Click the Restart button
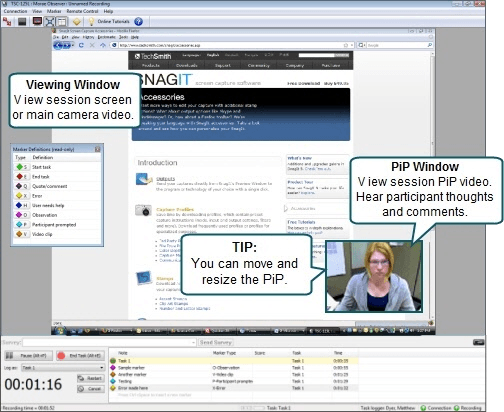 (91, 378)
